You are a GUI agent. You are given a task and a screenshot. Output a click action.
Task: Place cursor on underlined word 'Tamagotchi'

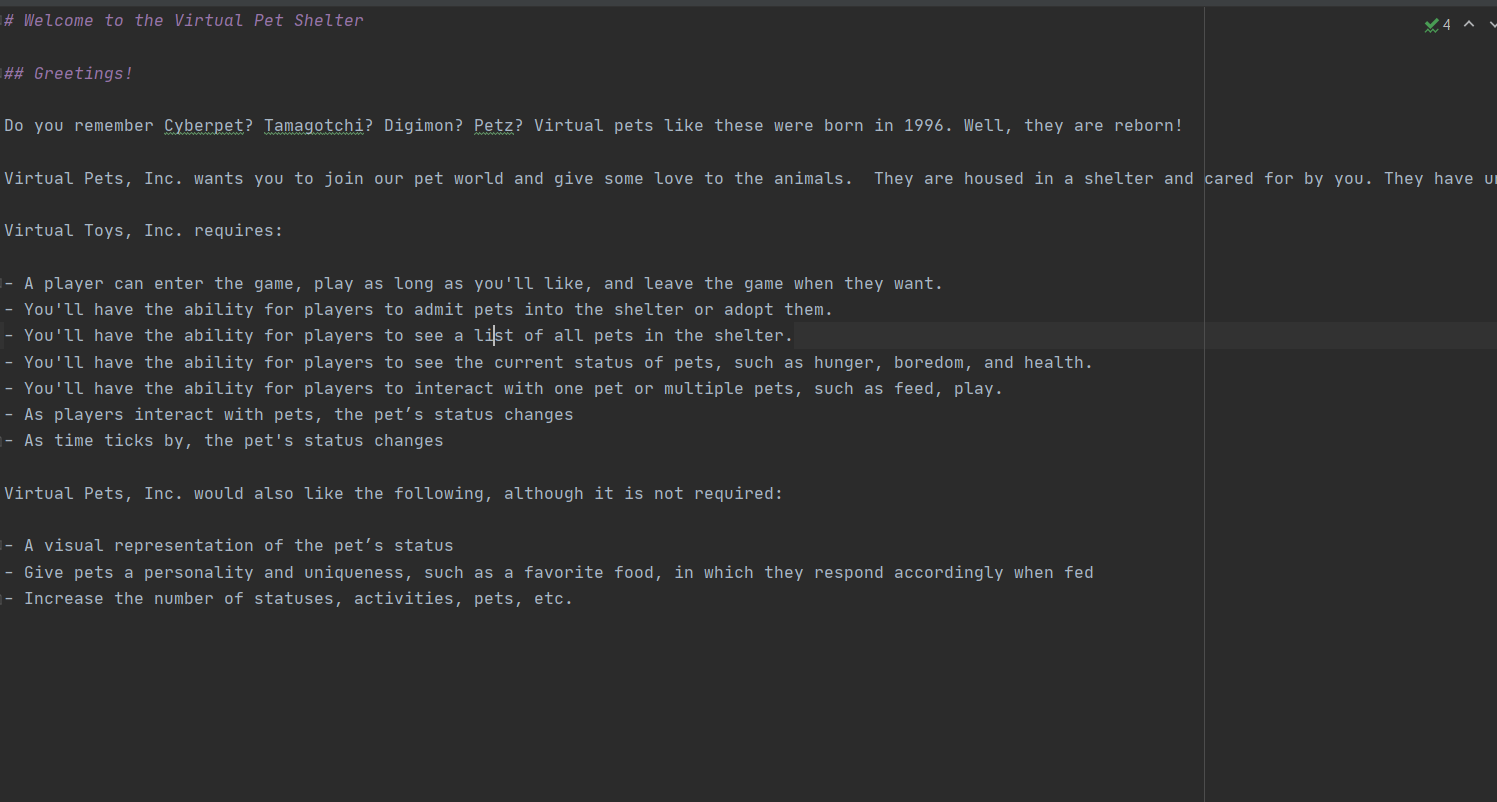click(314, 126)
